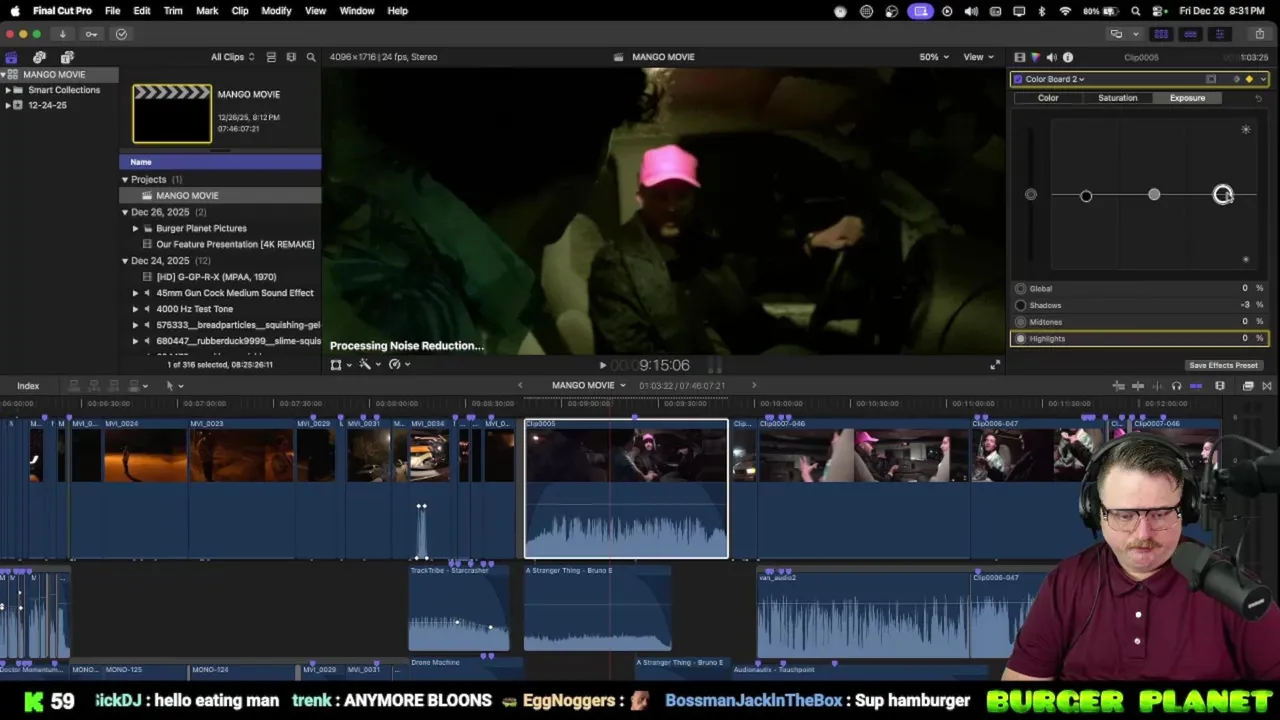This screenshot has height=720, width=1280.
Task: Expand the 12-24-25 event
Action: [x=8, y=105]
